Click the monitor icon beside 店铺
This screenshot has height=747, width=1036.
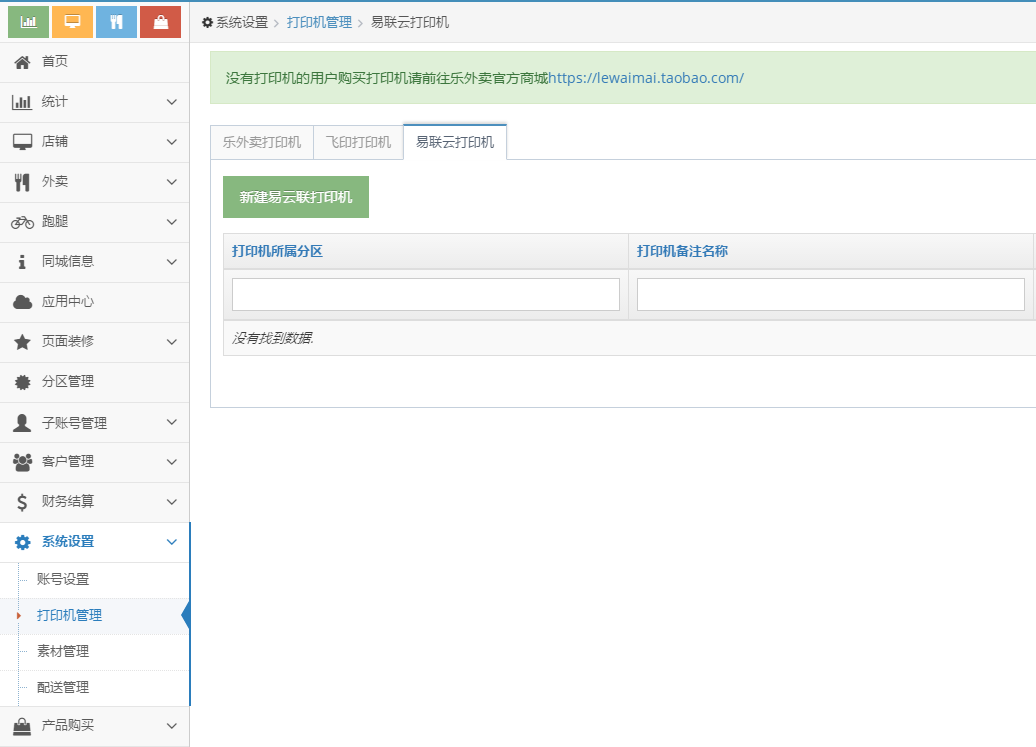click(x=22, y=142)
